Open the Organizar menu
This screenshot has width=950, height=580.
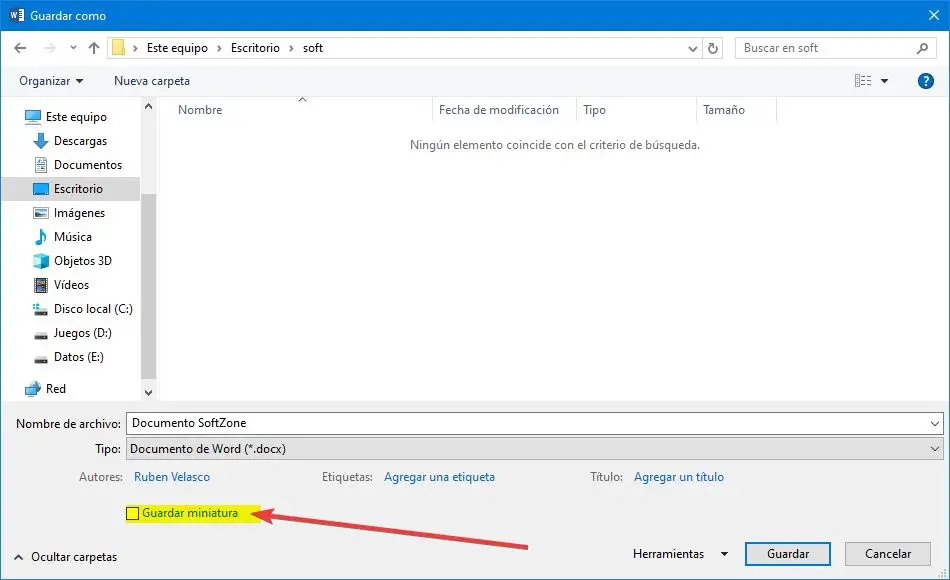point(51,81)
